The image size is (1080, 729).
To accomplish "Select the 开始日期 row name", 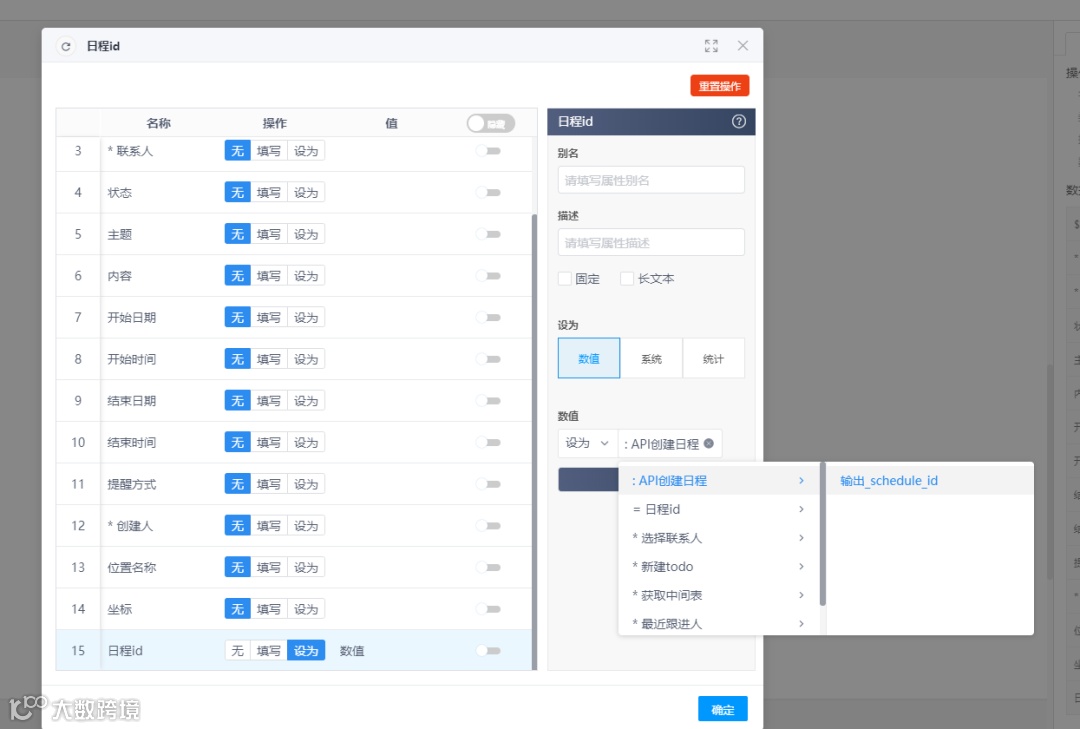I will tap(132, 318).
